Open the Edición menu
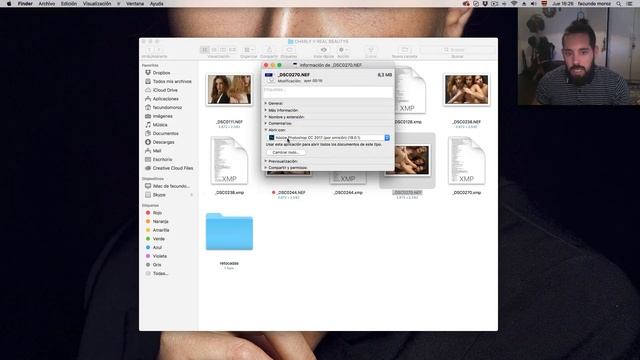This screenshot has width=640, height=360. click(x=69, y=4)
